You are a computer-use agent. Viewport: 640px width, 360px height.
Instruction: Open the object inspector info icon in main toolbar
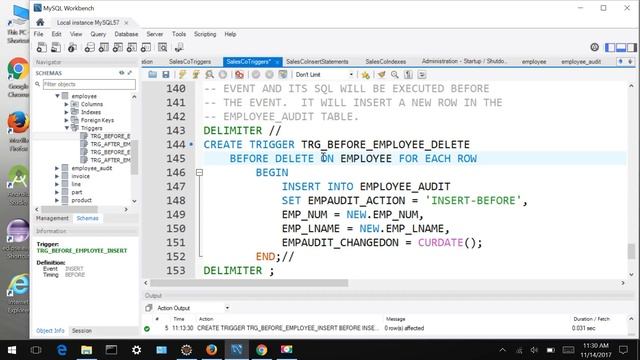[72, 48]
